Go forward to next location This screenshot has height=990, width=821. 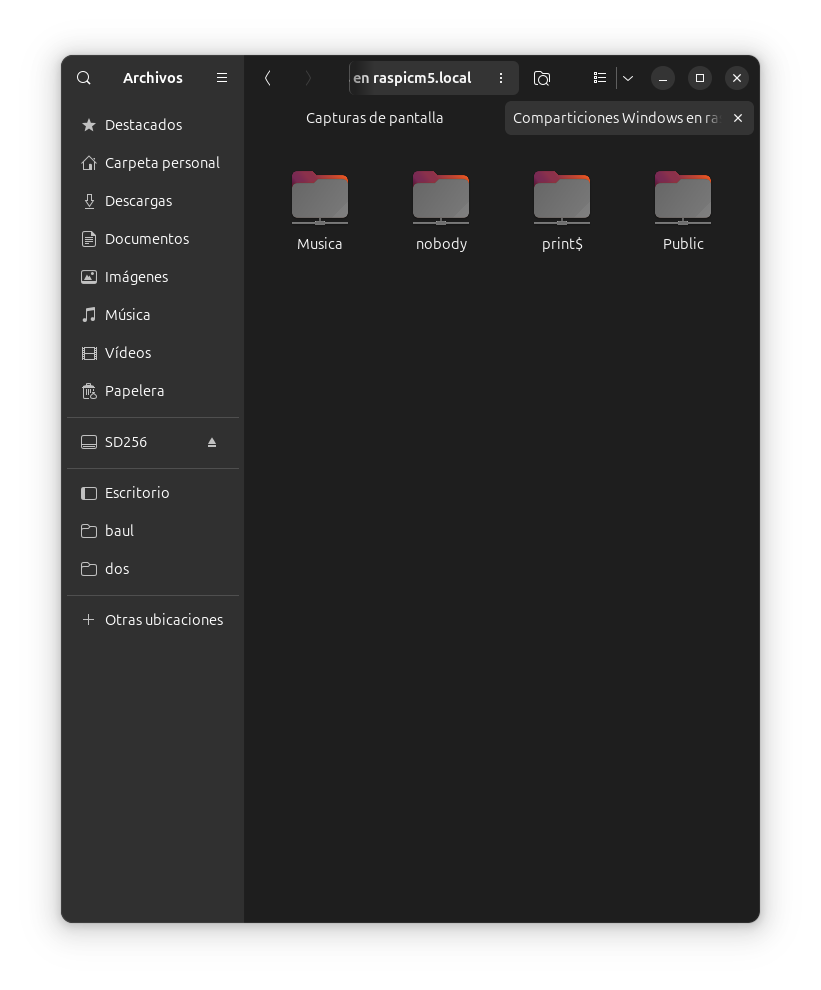308,78
